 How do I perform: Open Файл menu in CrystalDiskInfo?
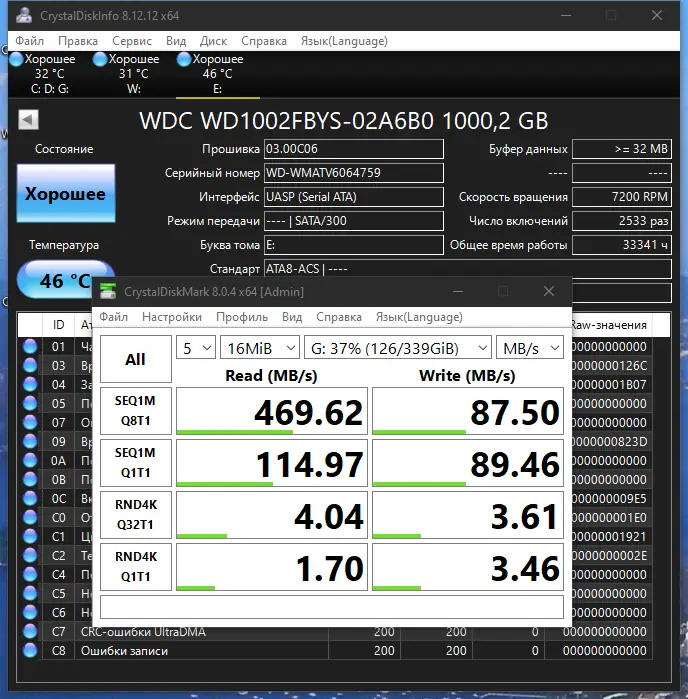29,41
